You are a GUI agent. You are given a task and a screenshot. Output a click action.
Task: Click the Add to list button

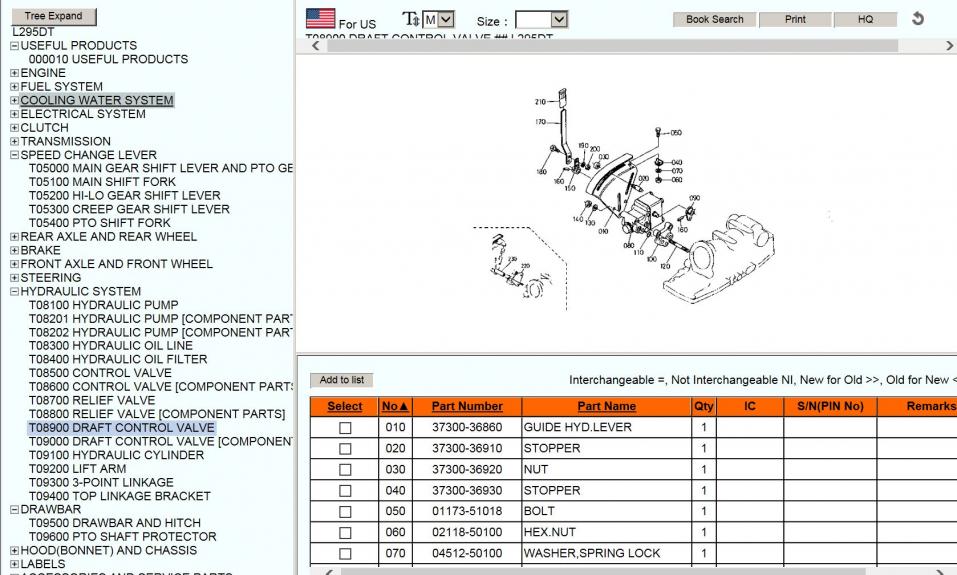click(342, 380)
